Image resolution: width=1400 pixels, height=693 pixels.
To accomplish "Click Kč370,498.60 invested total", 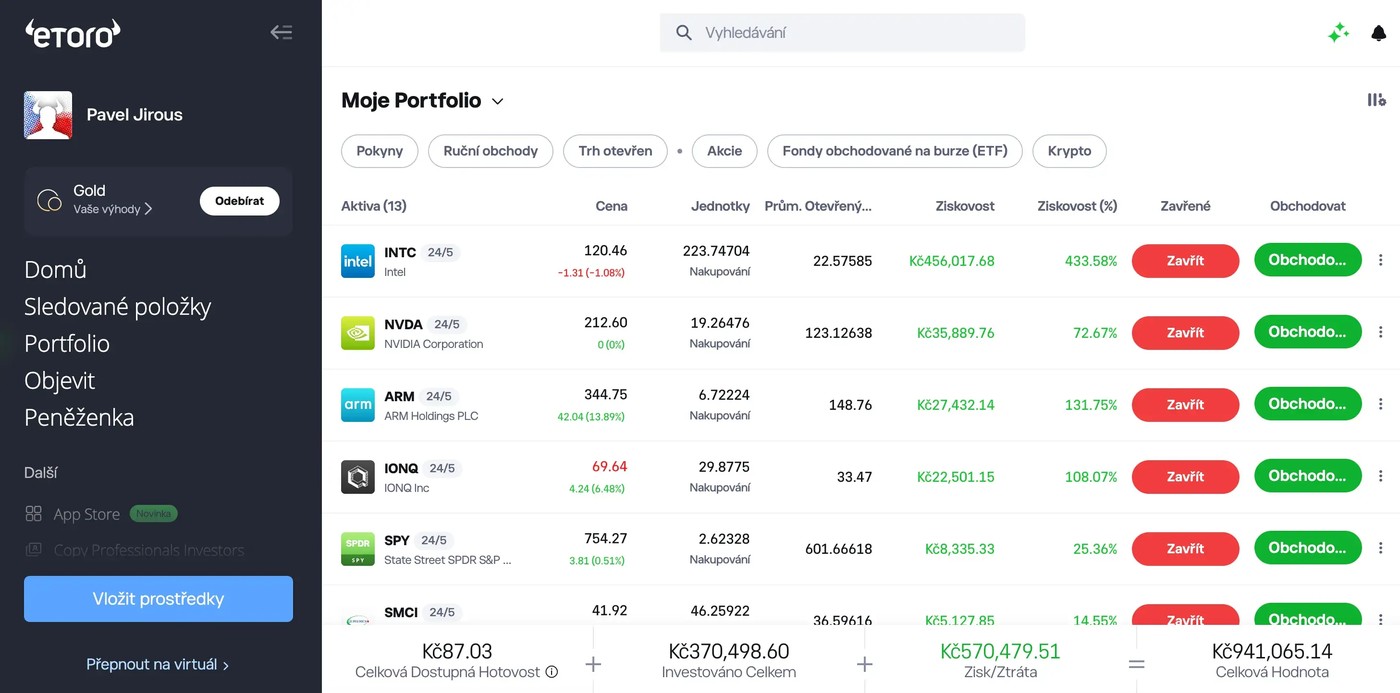I will click(729, 651).
